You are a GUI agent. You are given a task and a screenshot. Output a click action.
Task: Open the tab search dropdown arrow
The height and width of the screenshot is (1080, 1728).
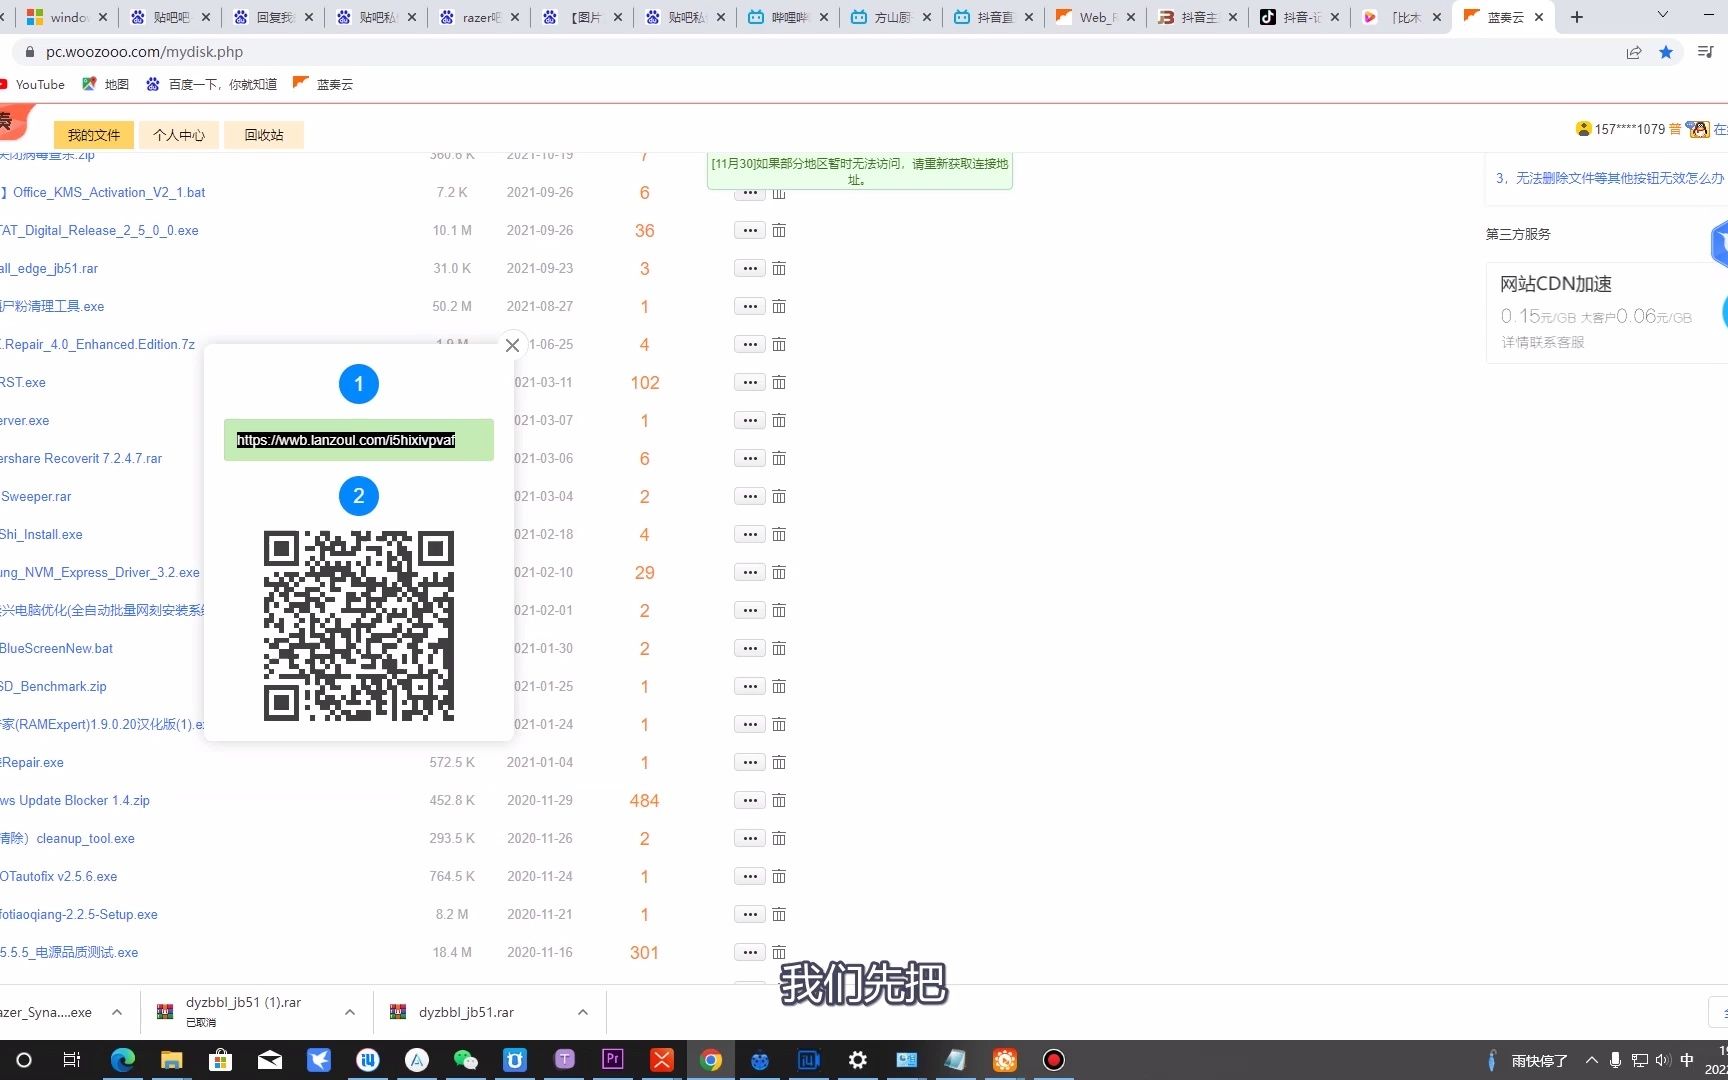click(1662, 15)
